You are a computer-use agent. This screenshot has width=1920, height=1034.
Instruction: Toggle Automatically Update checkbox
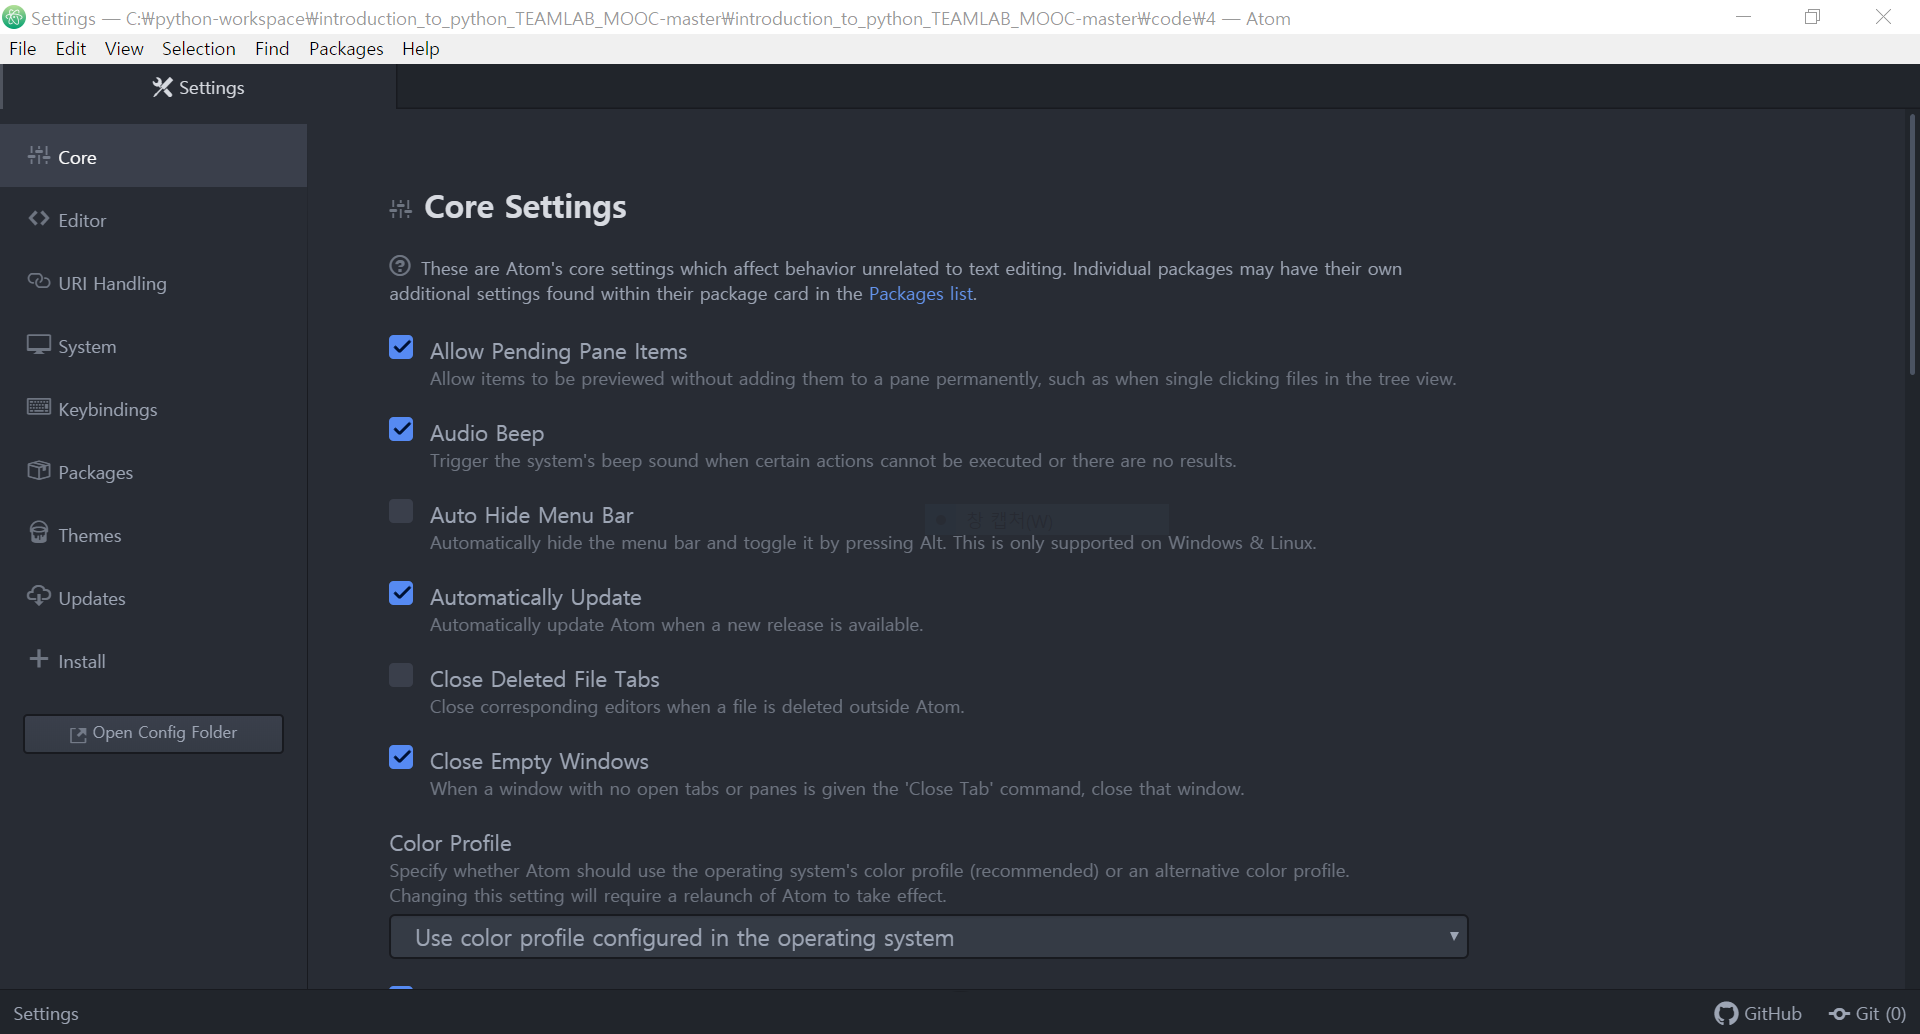[x=401, y=593]
